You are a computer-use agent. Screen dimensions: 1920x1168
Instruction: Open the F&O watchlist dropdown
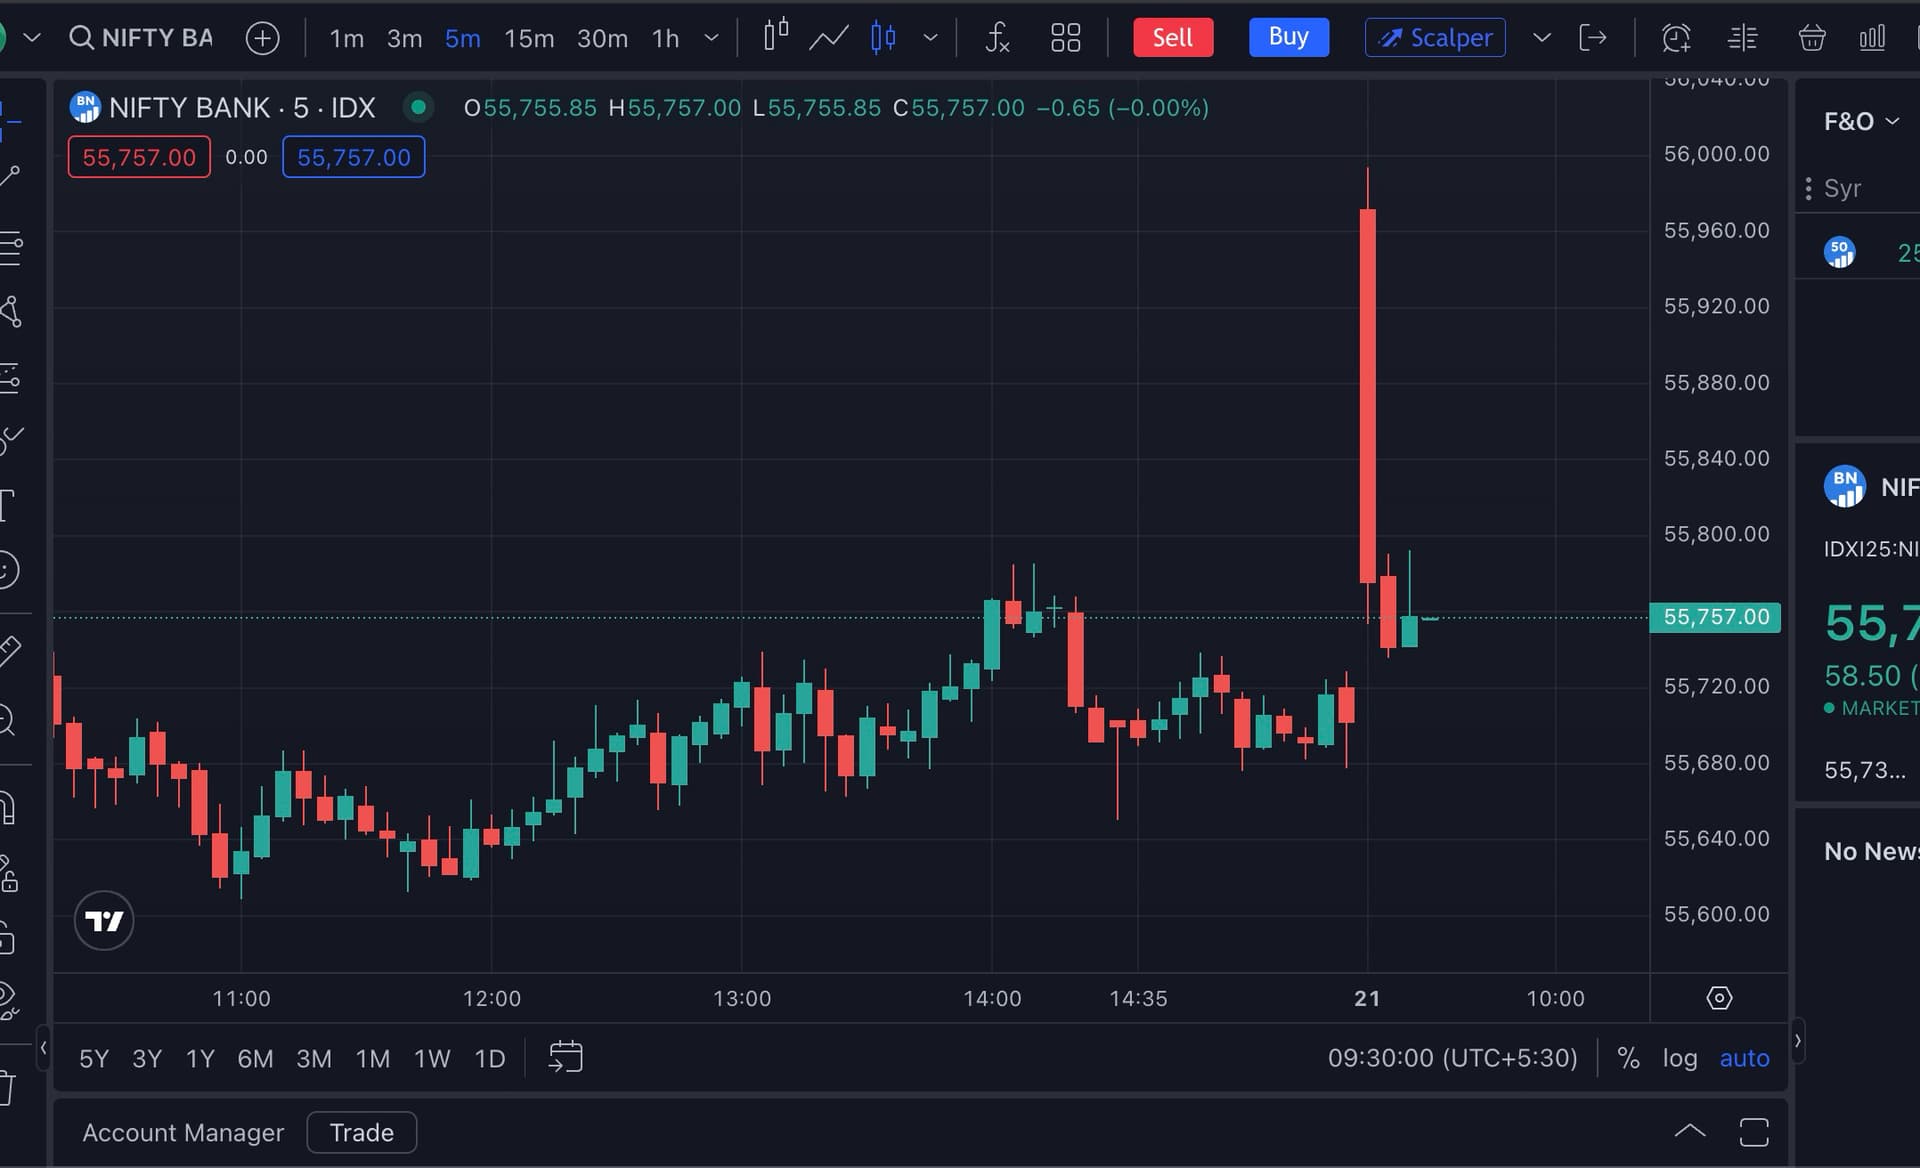[x=1861, y=121]
